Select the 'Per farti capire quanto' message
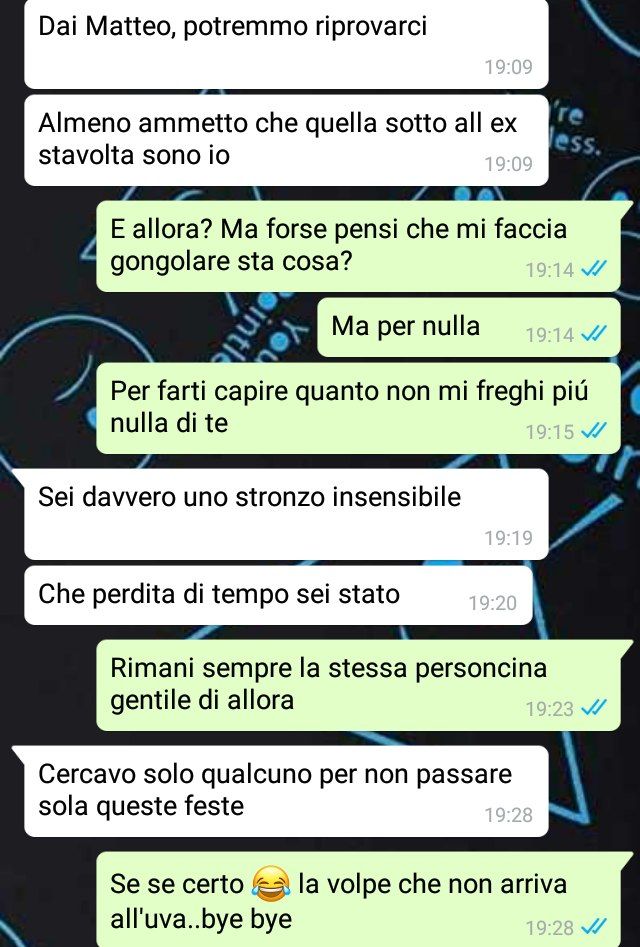 [359, 408]
